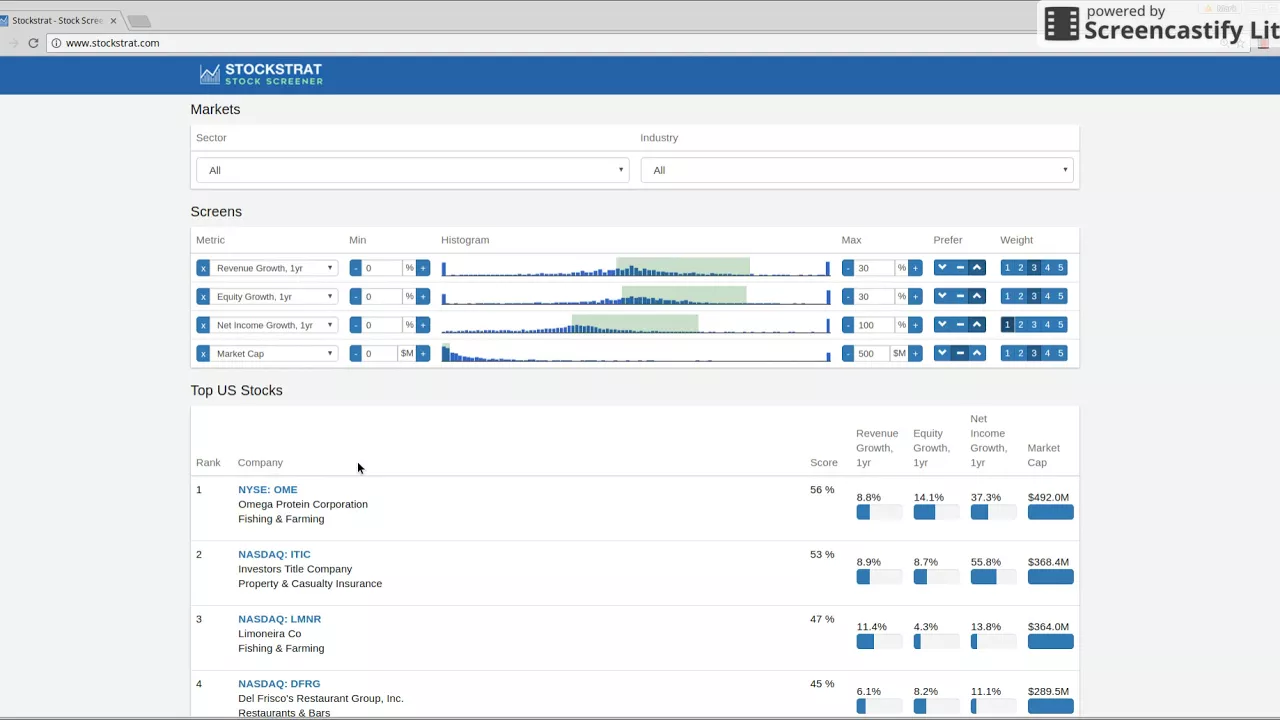Screen dimensions: 1280x720
Task: Click the site info icon in address bar
Action: [x=57, y=43]
